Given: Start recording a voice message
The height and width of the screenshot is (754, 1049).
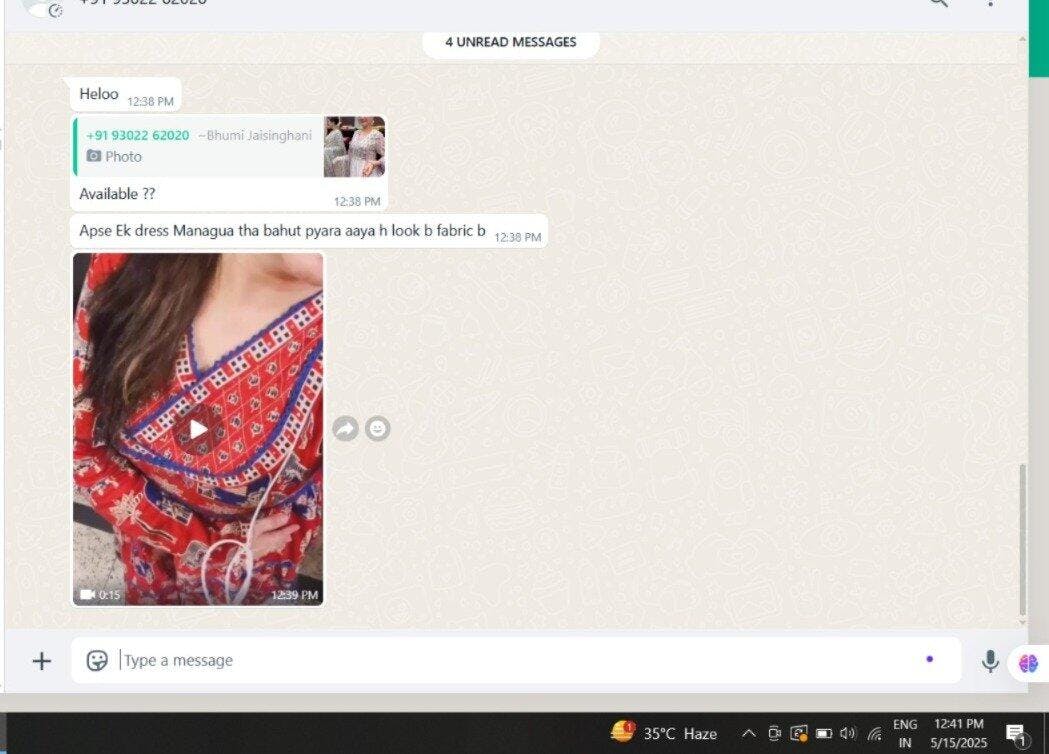Looking at the screenshot, I should 990,661.
